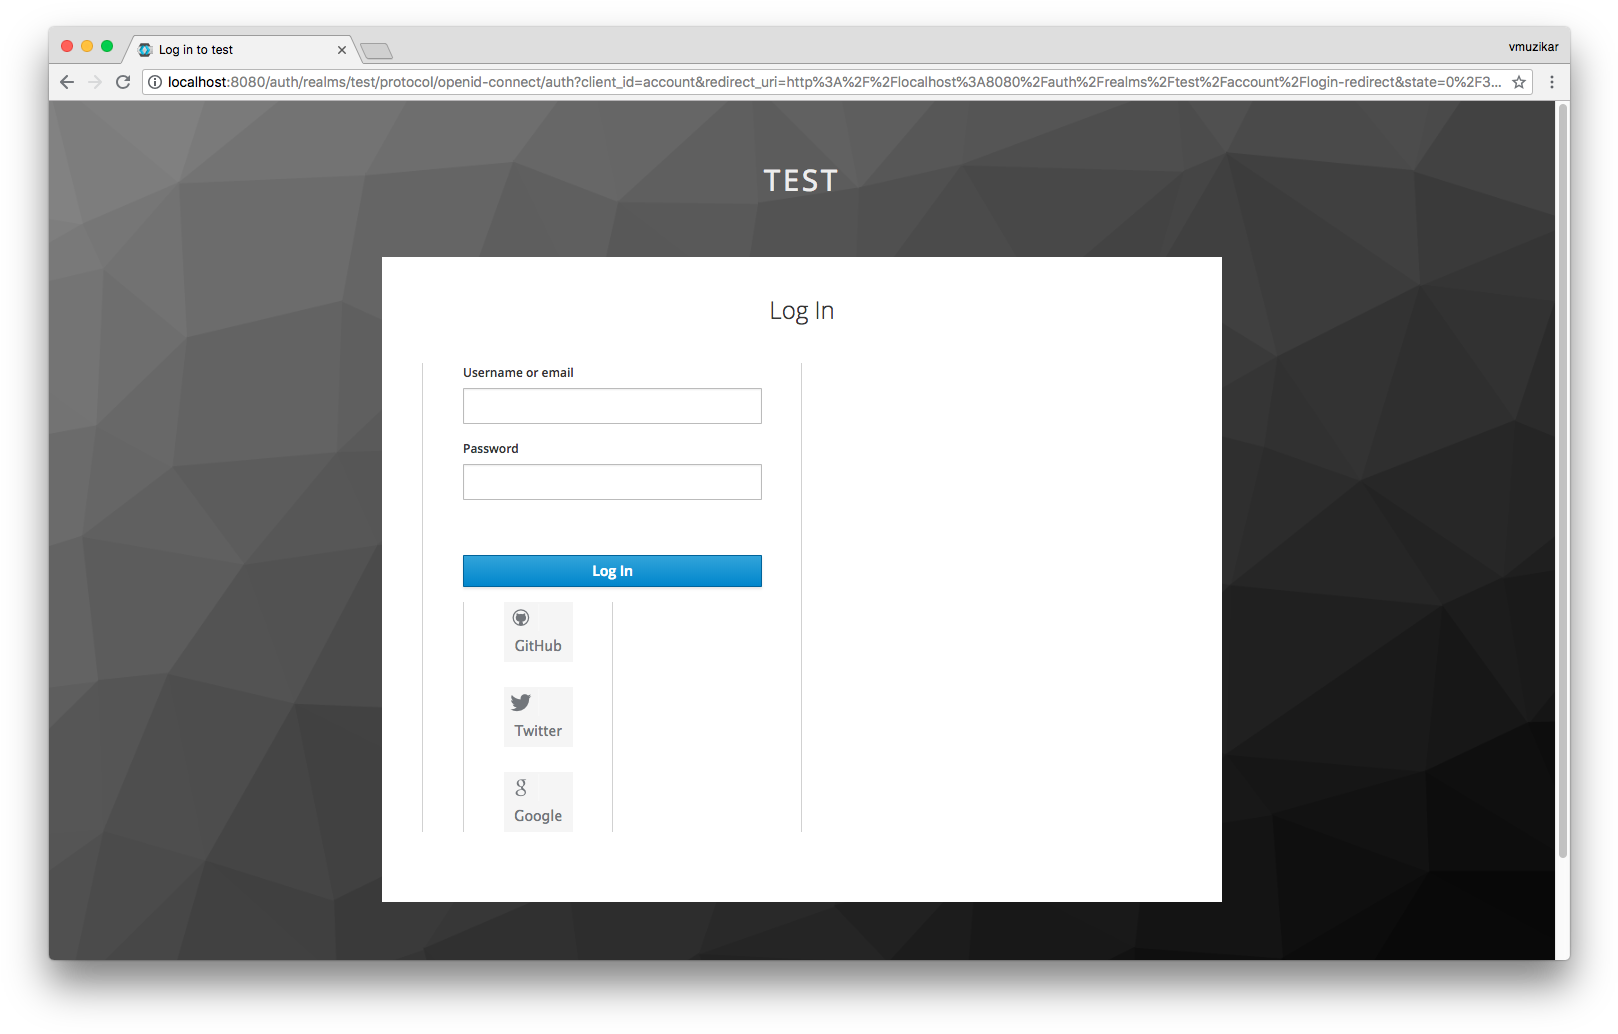The height and width of the screenshot is (1034, 1618).
Task: Sign in with Twitter
Action: click(538, 717)
